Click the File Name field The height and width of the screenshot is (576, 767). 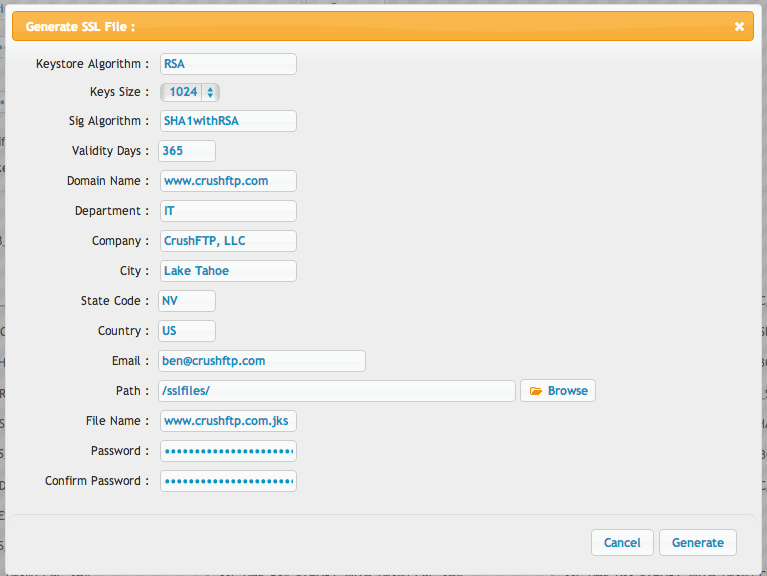[228, 421]
